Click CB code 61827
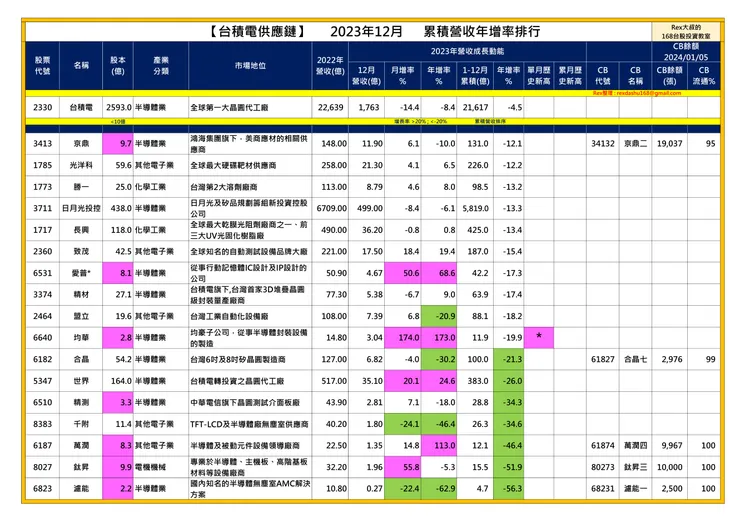Viewport: 740px width, 523px height. [603, 359]
